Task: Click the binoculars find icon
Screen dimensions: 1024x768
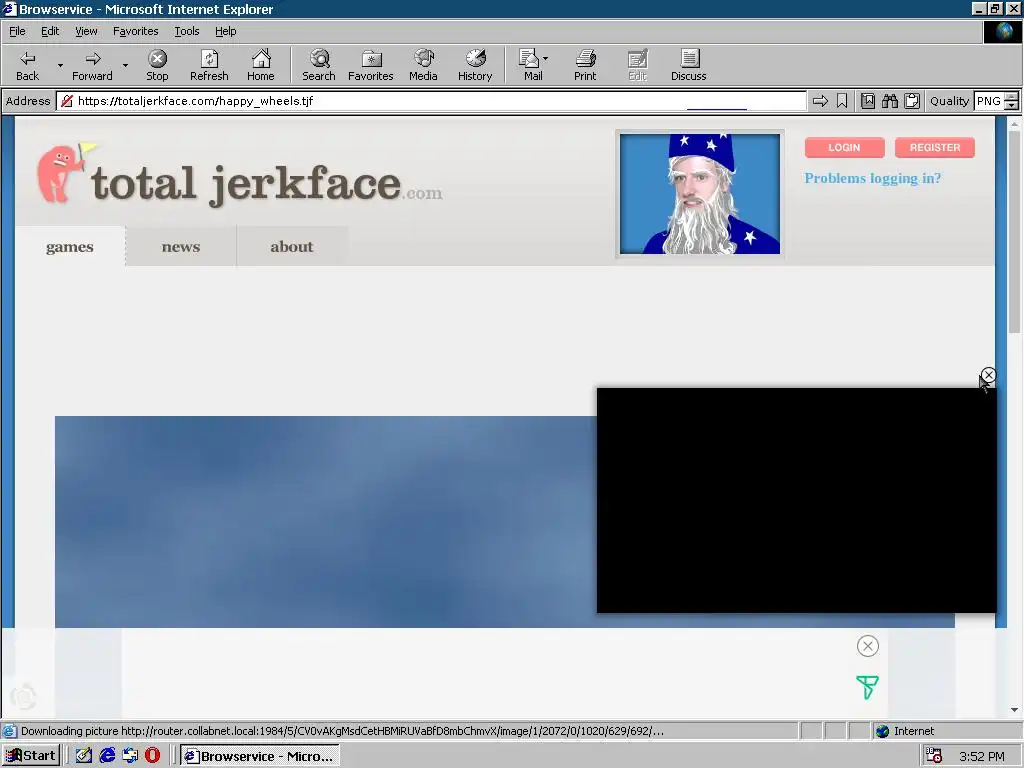Action: pos(889,101)
